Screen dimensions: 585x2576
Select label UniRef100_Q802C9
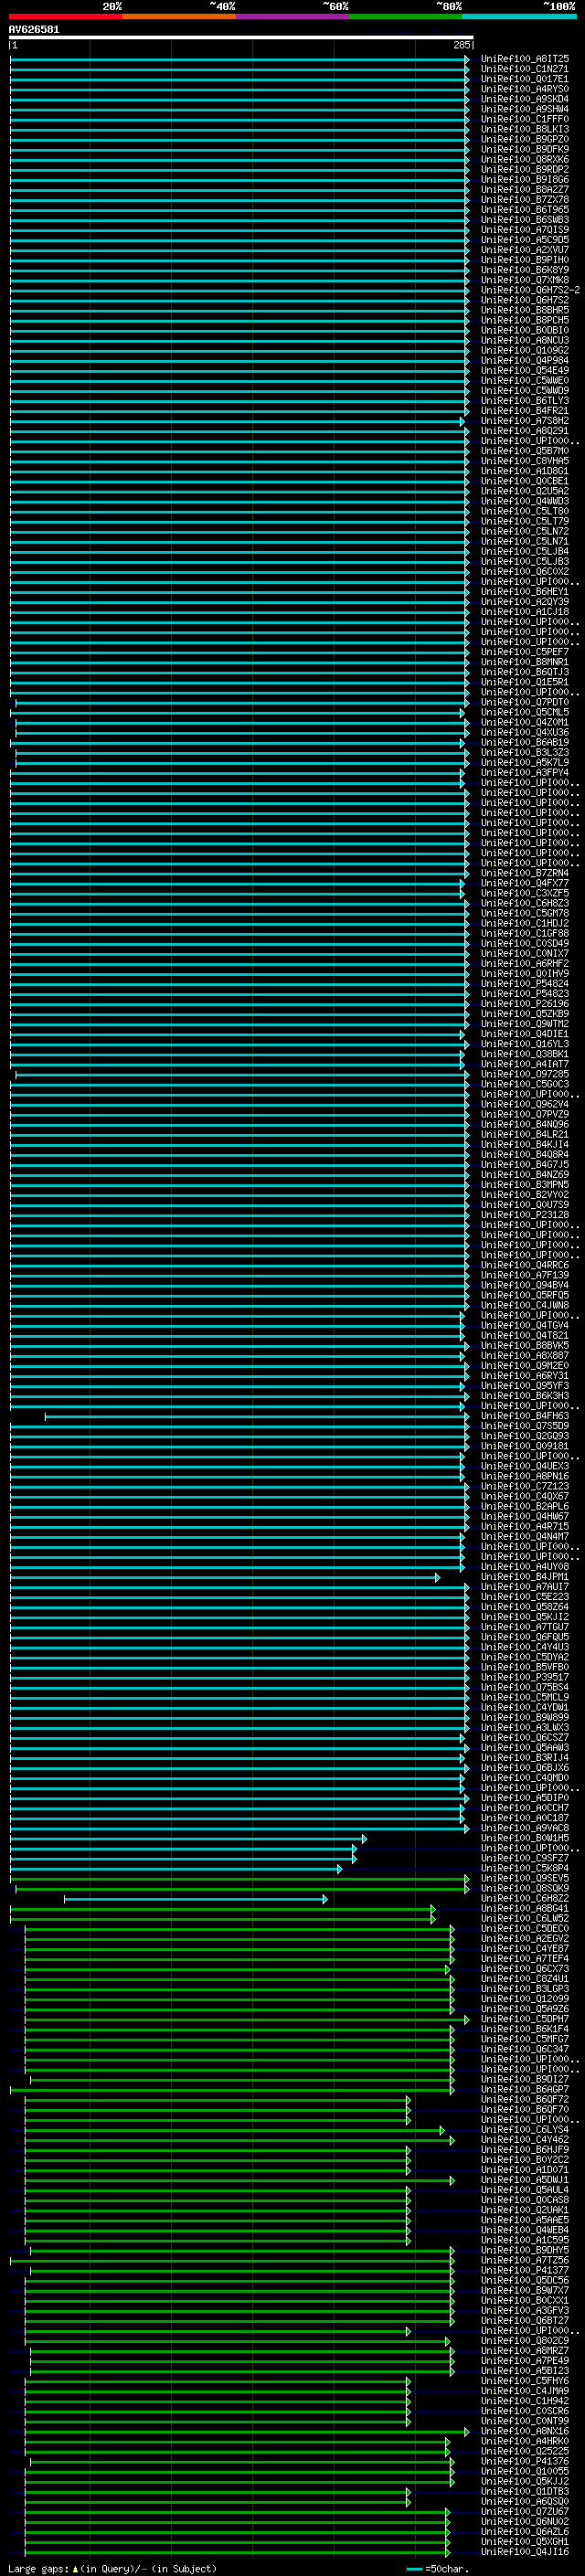tap(525, 2340)
